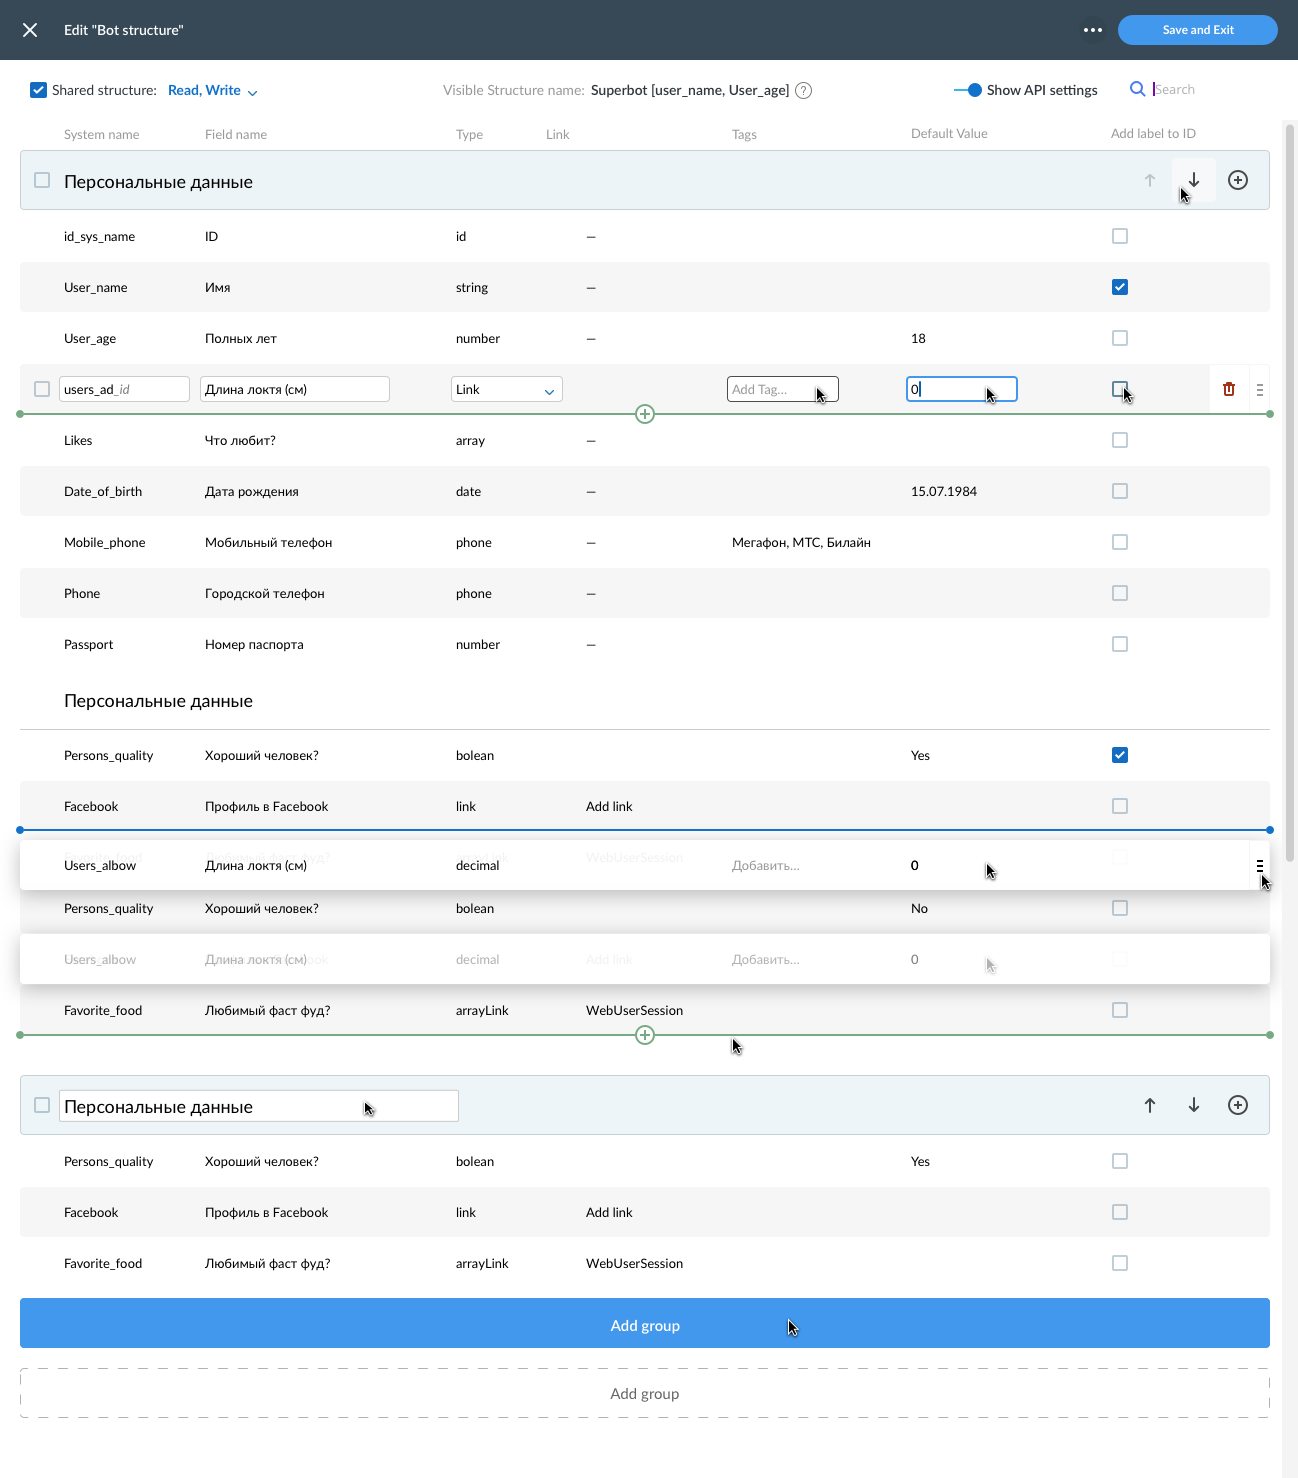The height and width of the screenshot is (1478, 1298).
Task: Click the drag handle on users_ad row
Action: 1260,389
